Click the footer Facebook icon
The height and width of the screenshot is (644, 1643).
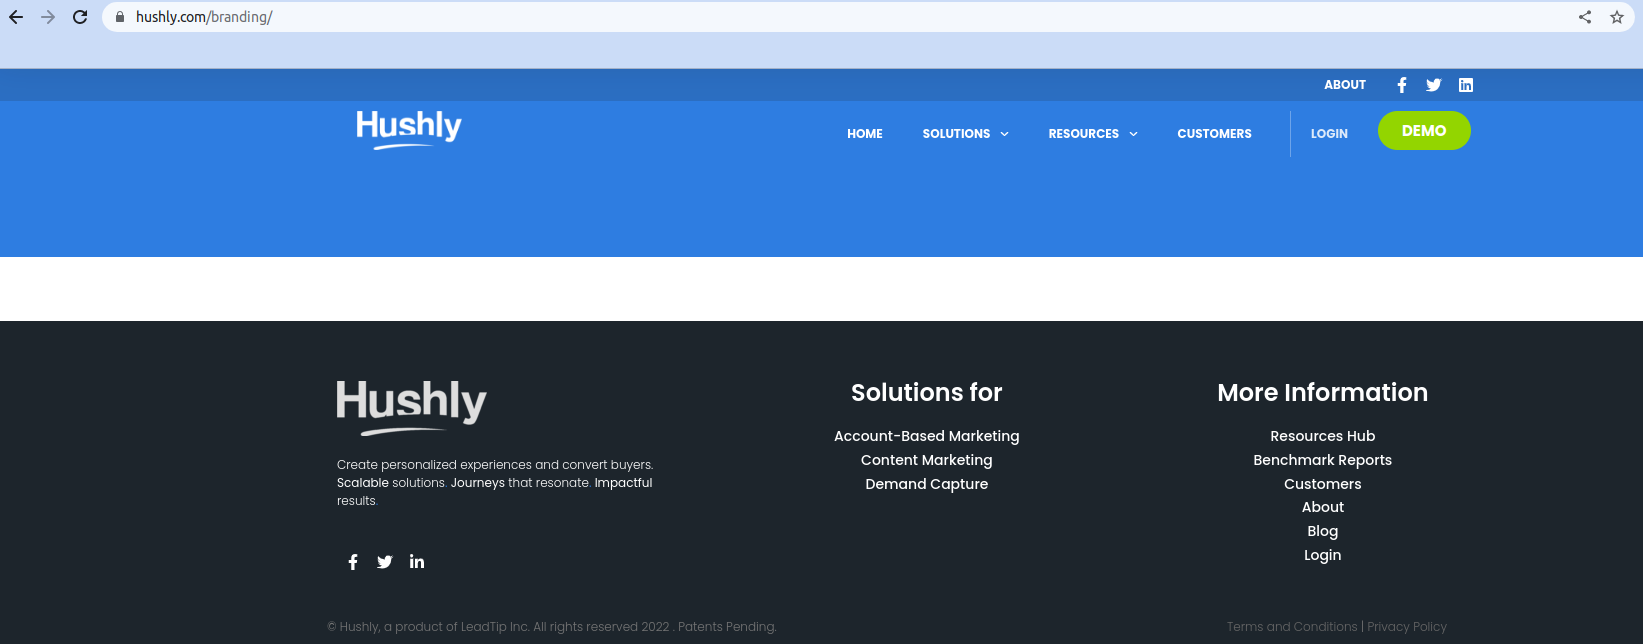pos(353,562)
